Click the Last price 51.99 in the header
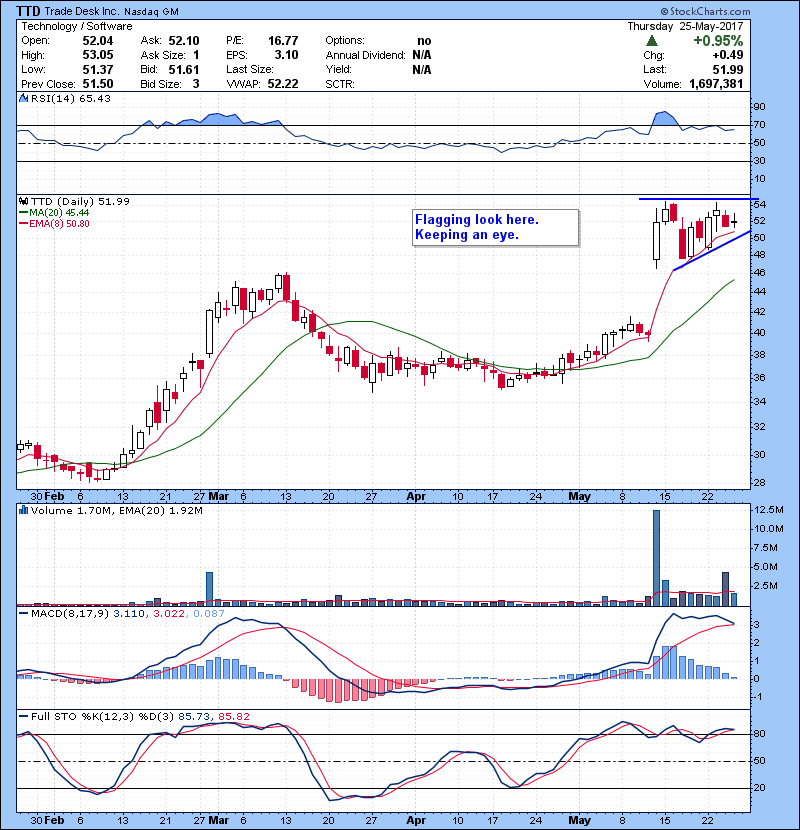The height and width of the screenshot is (830, 800). tap(727, 69)
